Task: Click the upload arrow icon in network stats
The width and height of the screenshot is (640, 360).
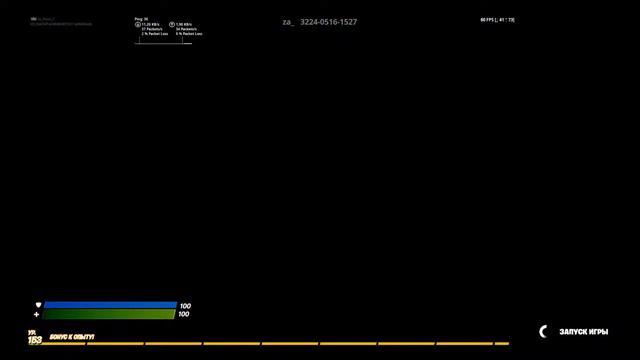Action: coord(172,24)
